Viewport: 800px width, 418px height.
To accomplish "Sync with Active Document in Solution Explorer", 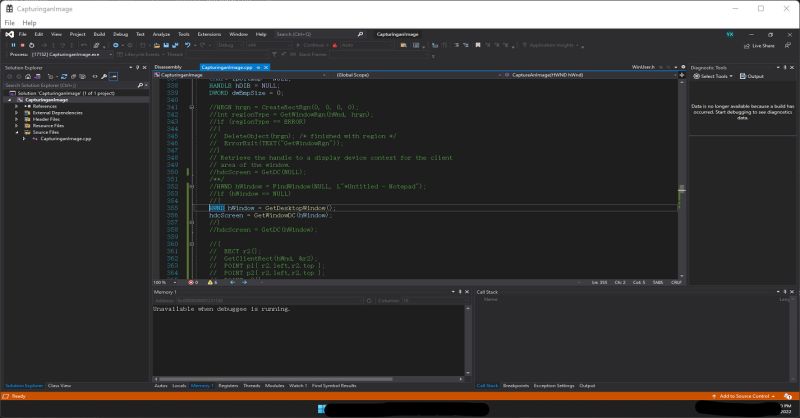I will point(64,77).
